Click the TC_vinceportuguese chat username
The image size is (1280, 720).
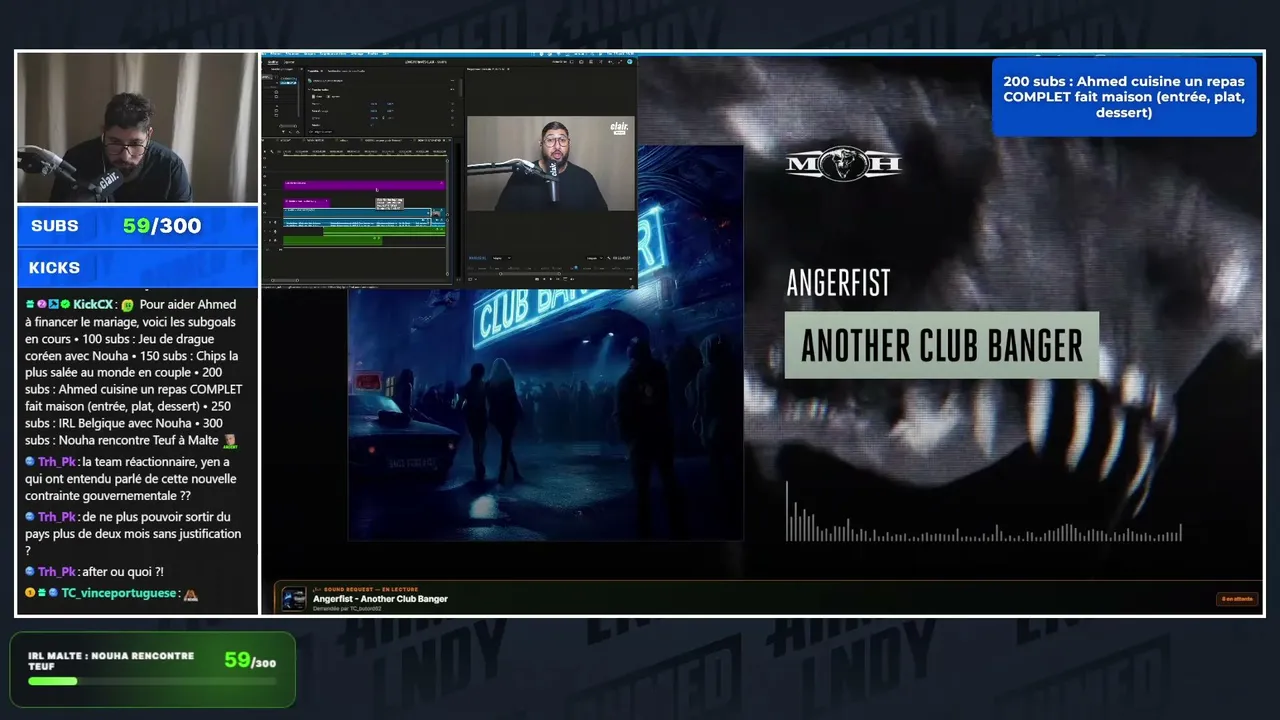tap(118, 593)
